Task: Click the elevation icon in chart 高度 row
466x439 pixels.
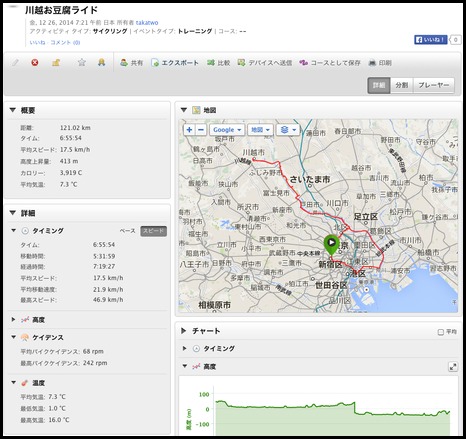Action: (x=196, y=366)
